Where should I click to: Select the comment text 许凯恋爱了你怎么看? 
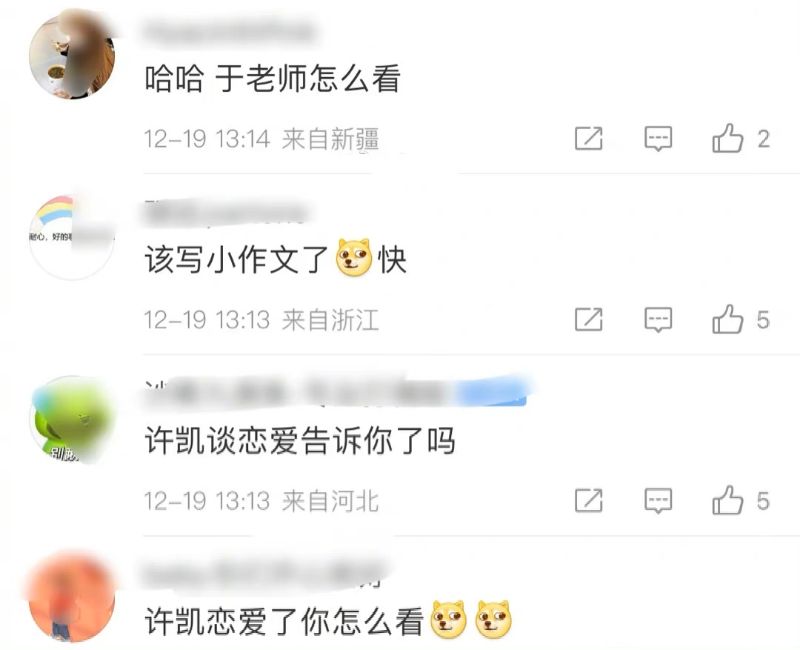click(x=285, y=621)
